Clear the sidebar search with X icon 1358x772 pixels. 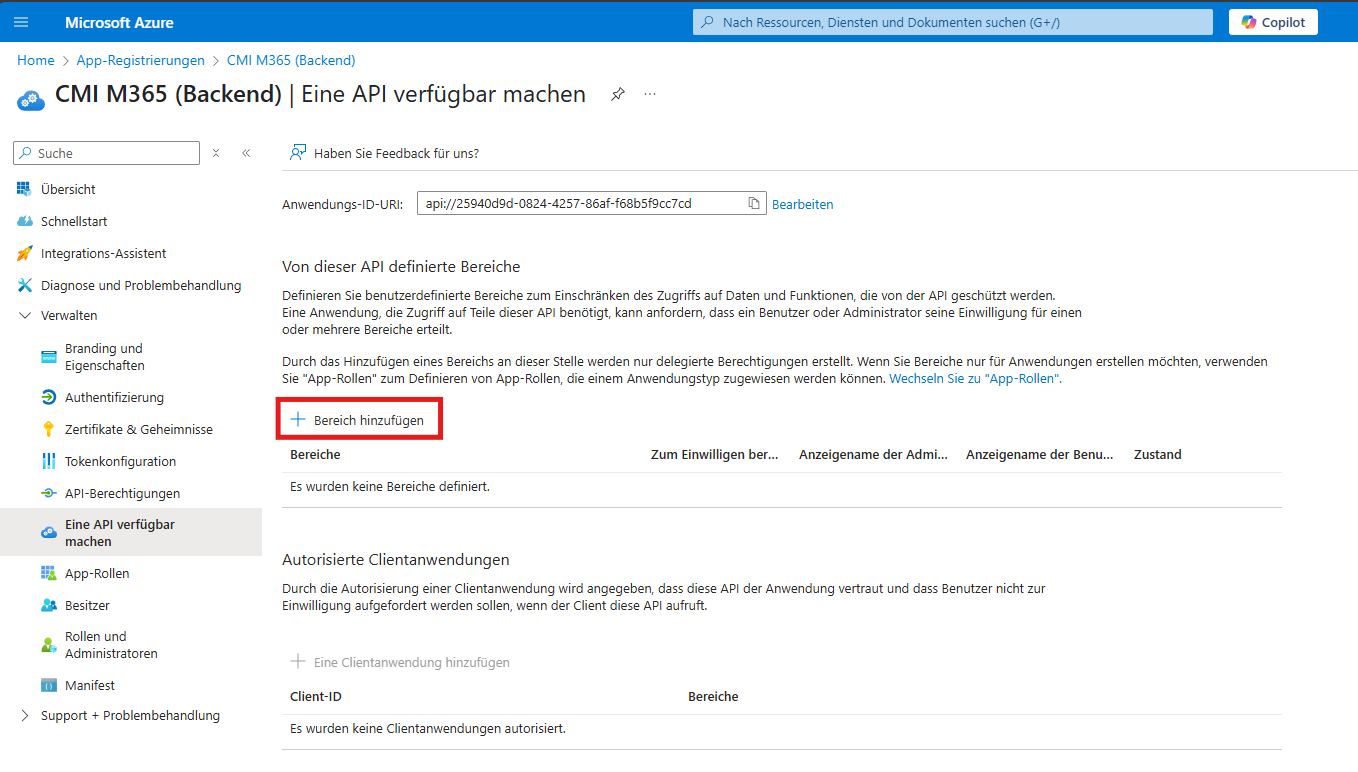point(216,153)
